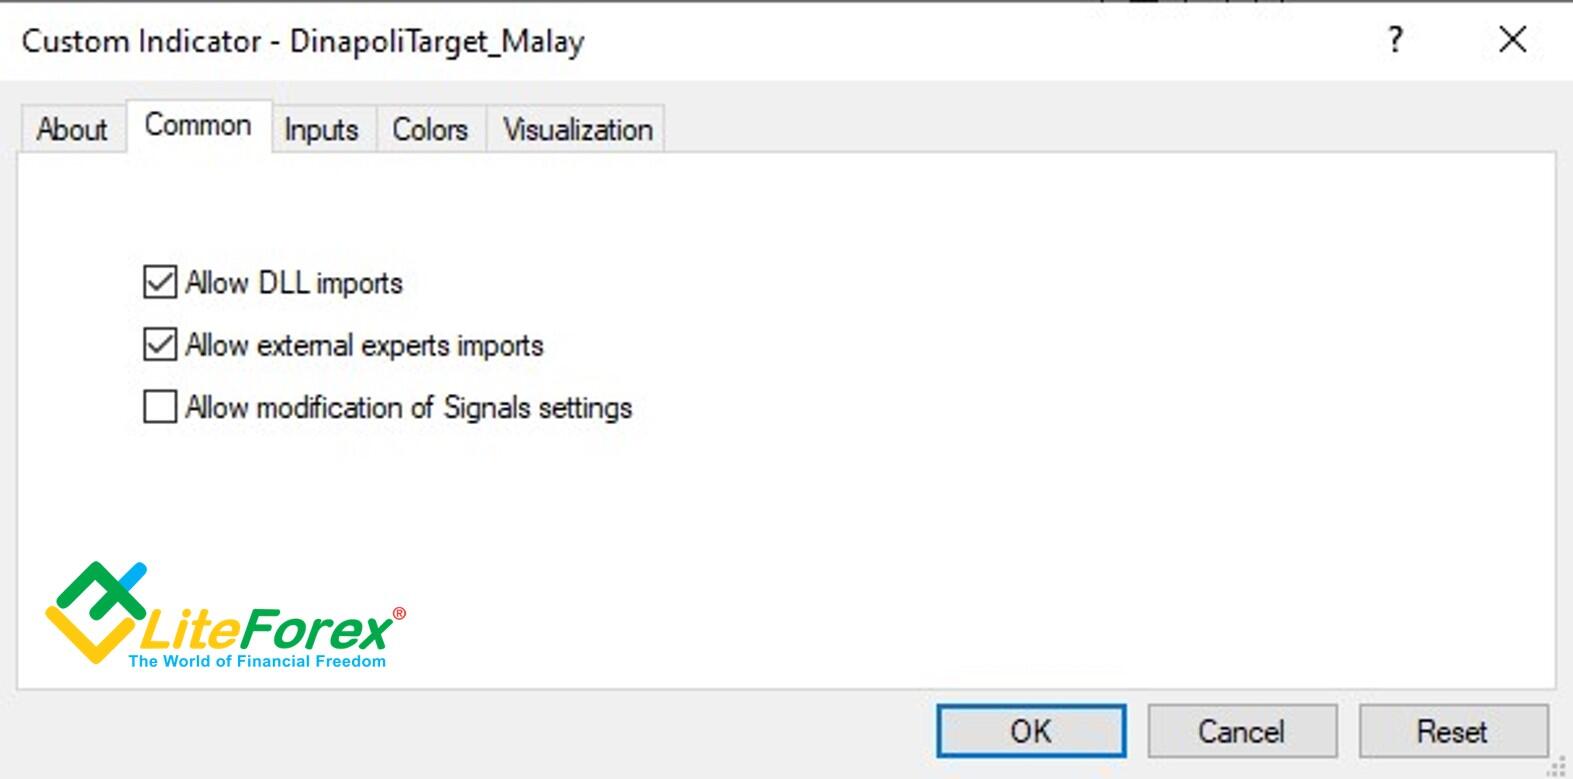
Task: Dismiss the dialog with Cancel
Action: pos(1242,731)
